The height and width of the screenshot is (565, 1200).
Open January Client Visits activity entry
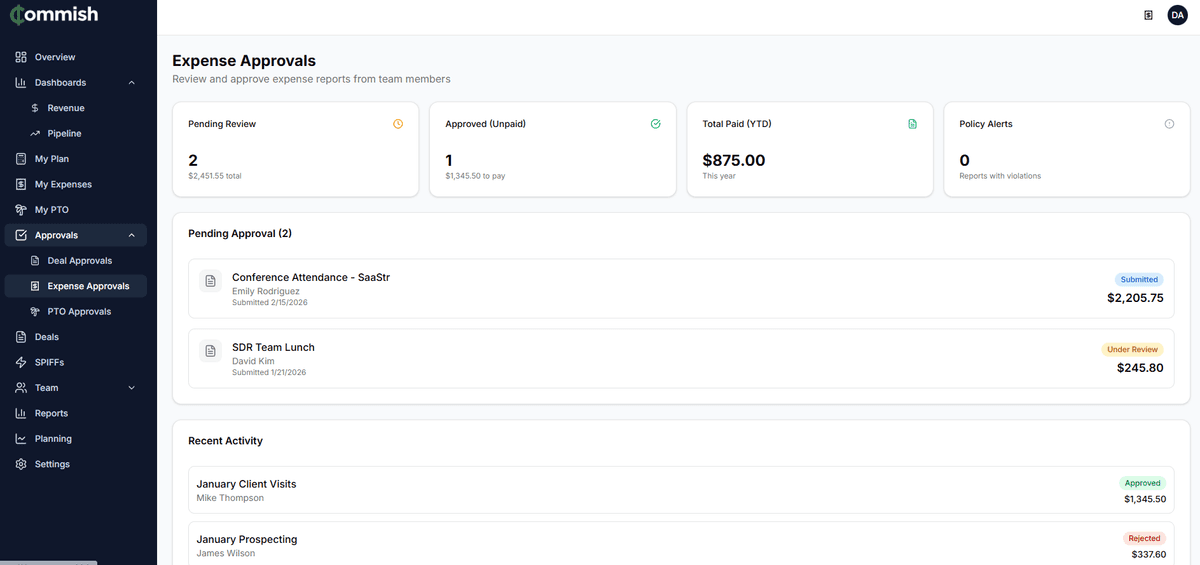(681, 490)
